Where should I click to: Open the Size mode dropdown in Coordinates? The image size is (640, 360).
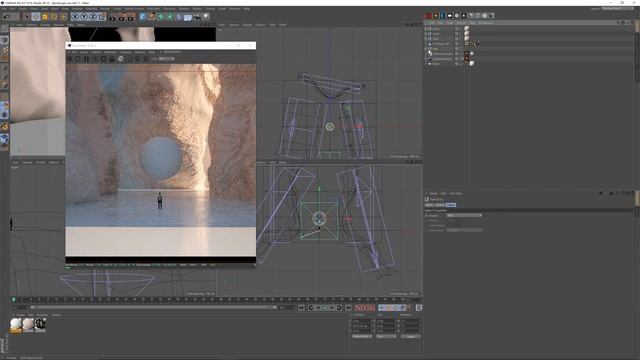click(x=386, y=336)
